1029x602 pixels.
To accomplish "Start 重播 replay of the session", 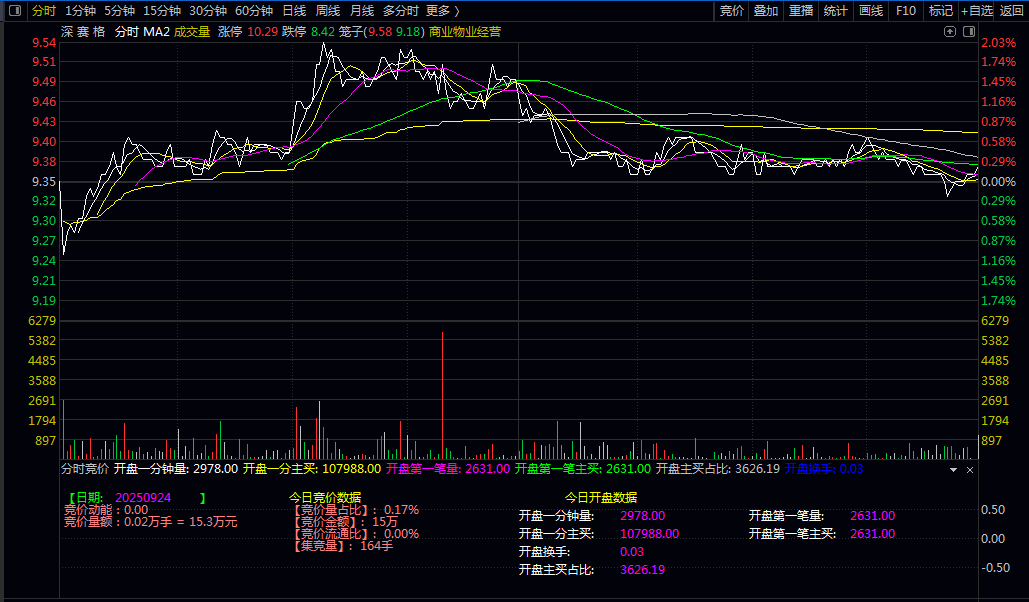I will click(801, 11).
